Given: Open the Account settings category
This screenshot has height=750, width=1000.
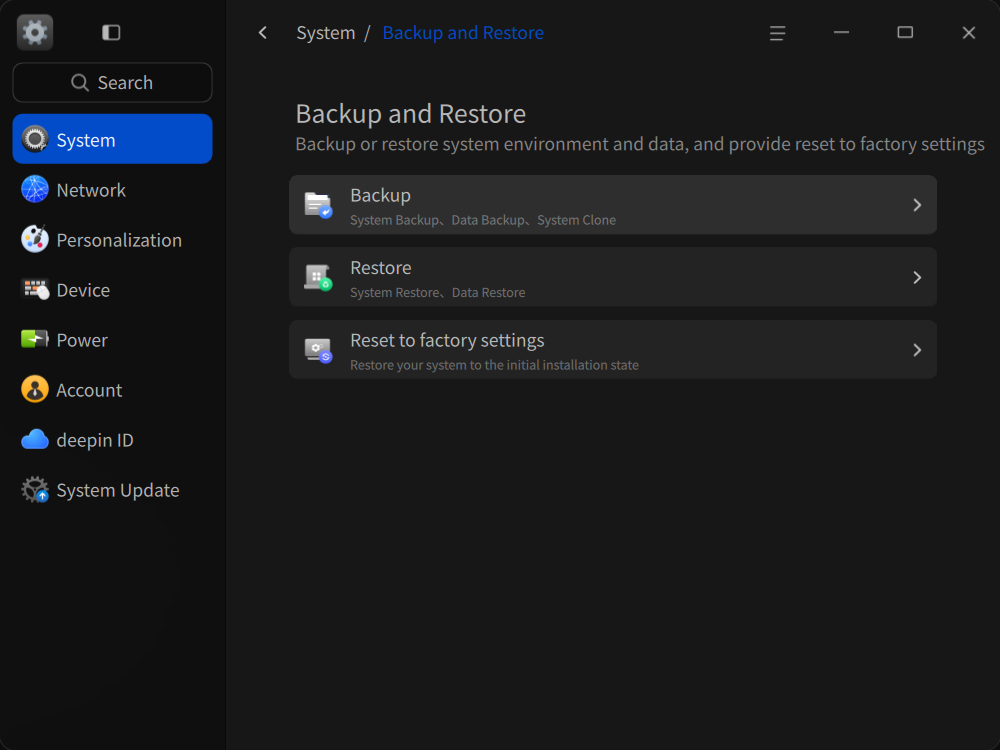Looking at the screenshot, I should (112, 390).
